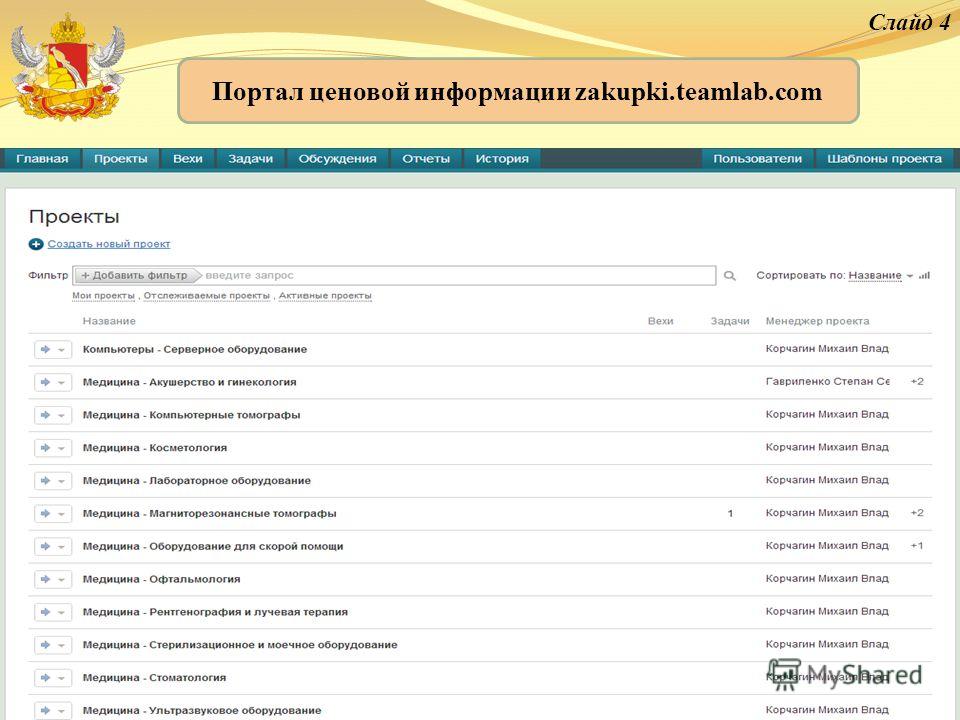Open project Медицина - Лабораторное оборудование
This screenshot has height=720, width=960.
click(197, 481)
